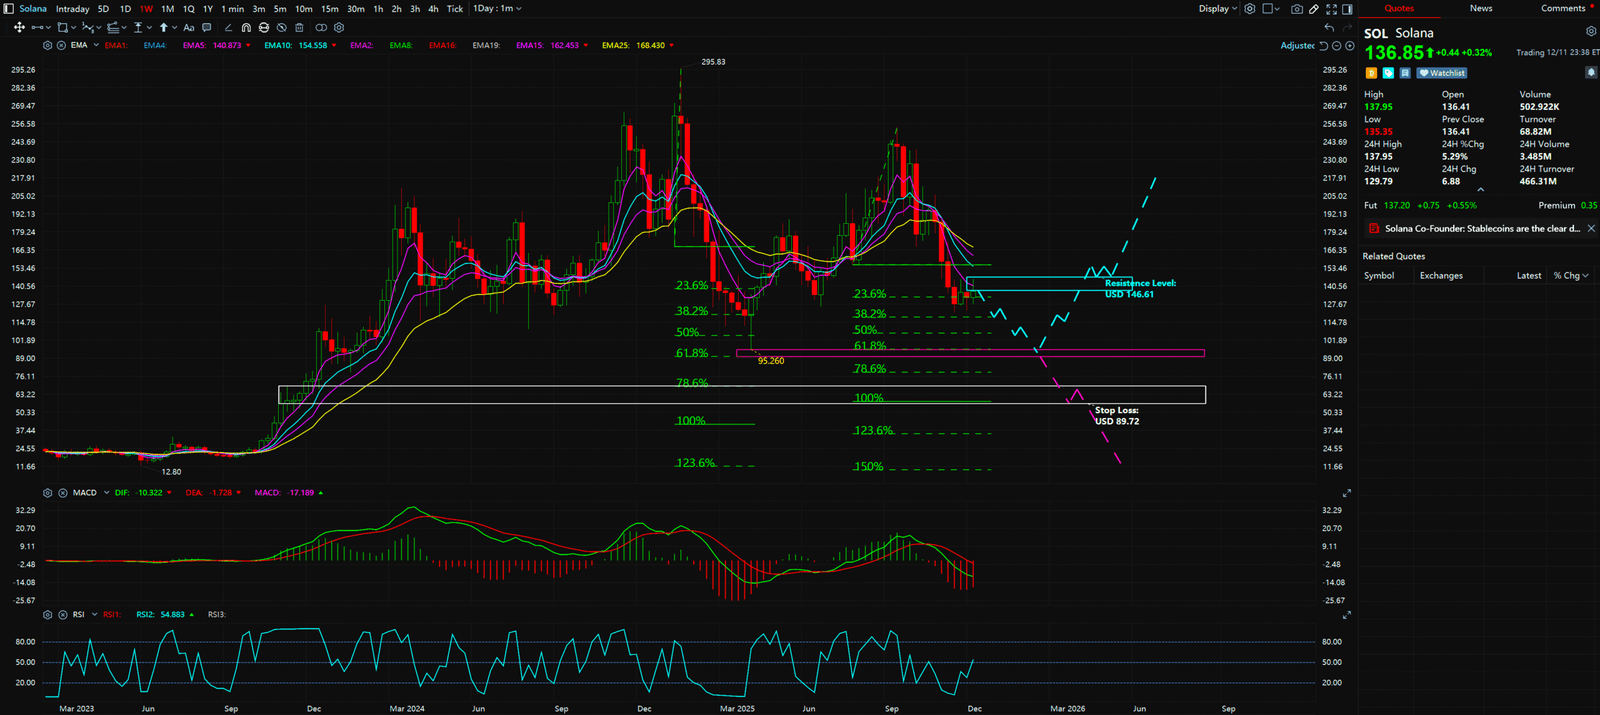
Task: Toggle the left sidebar panel icon
Action: click(x=9, y=9)
